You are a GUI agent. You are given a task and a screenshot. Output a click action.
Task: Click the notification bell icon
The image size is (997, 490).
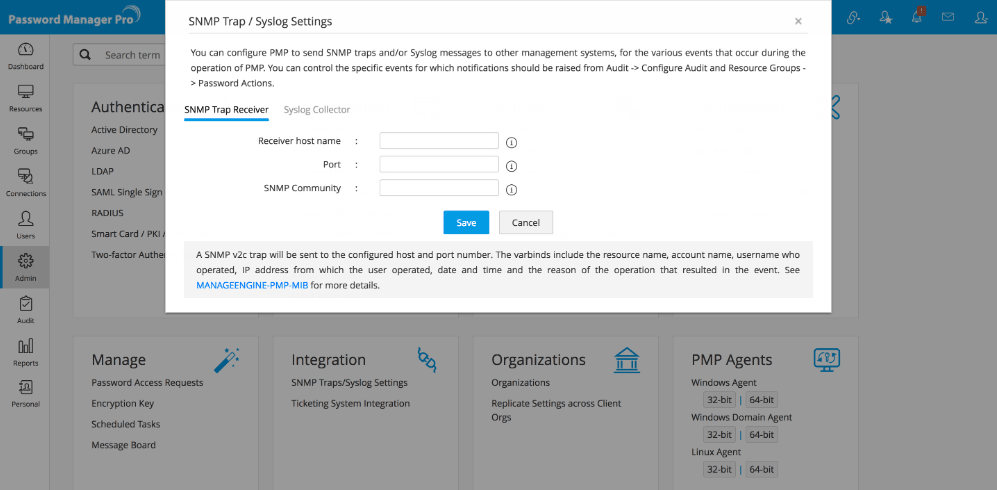pyautogui.click(x=917, y=17)
